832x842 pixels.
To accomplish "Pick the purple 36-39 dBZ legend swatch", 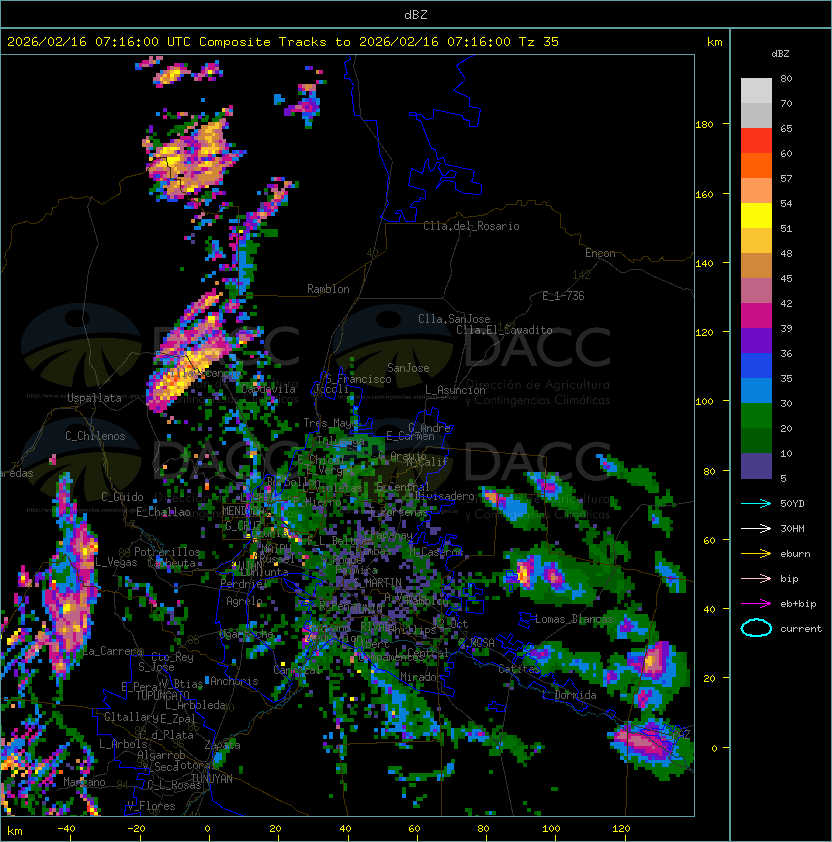I will [x=756, y=340].
